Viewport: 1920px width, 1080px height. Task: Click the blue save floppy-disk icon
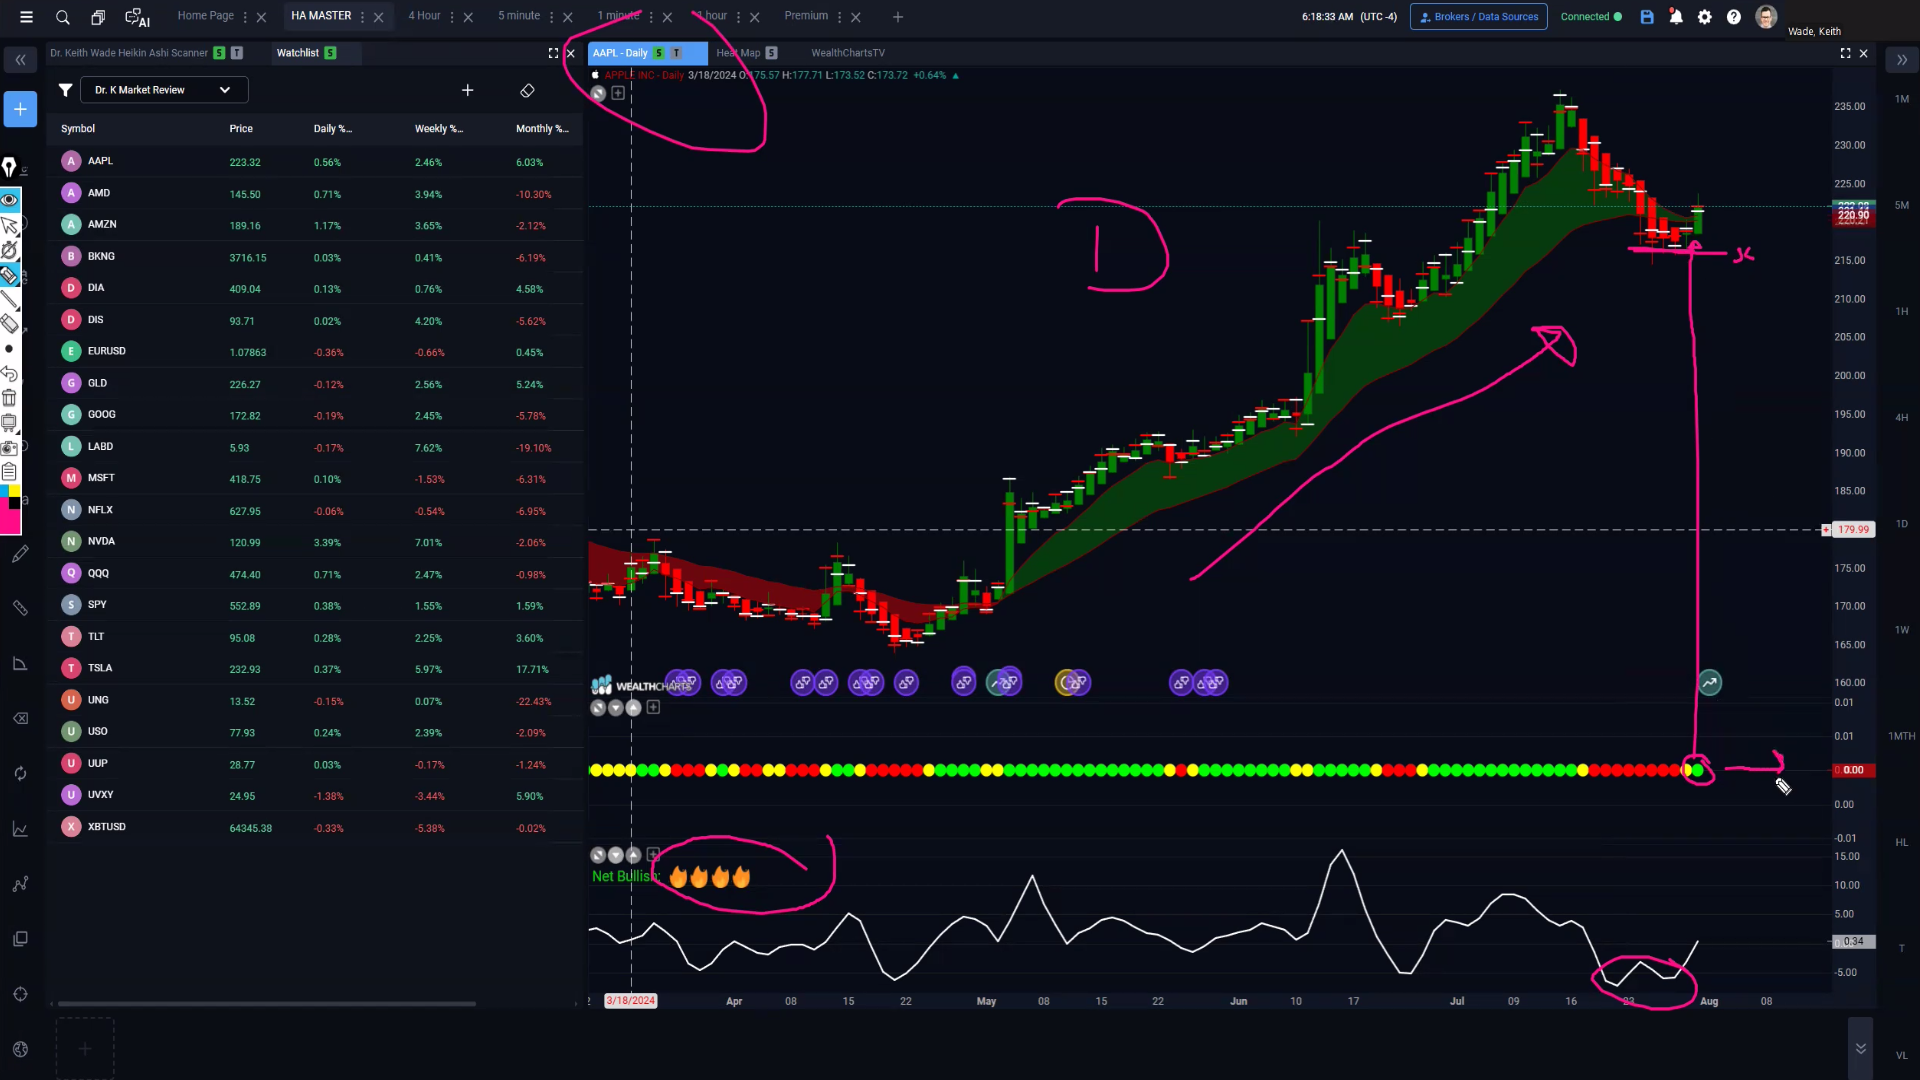tap(1647, 17)
